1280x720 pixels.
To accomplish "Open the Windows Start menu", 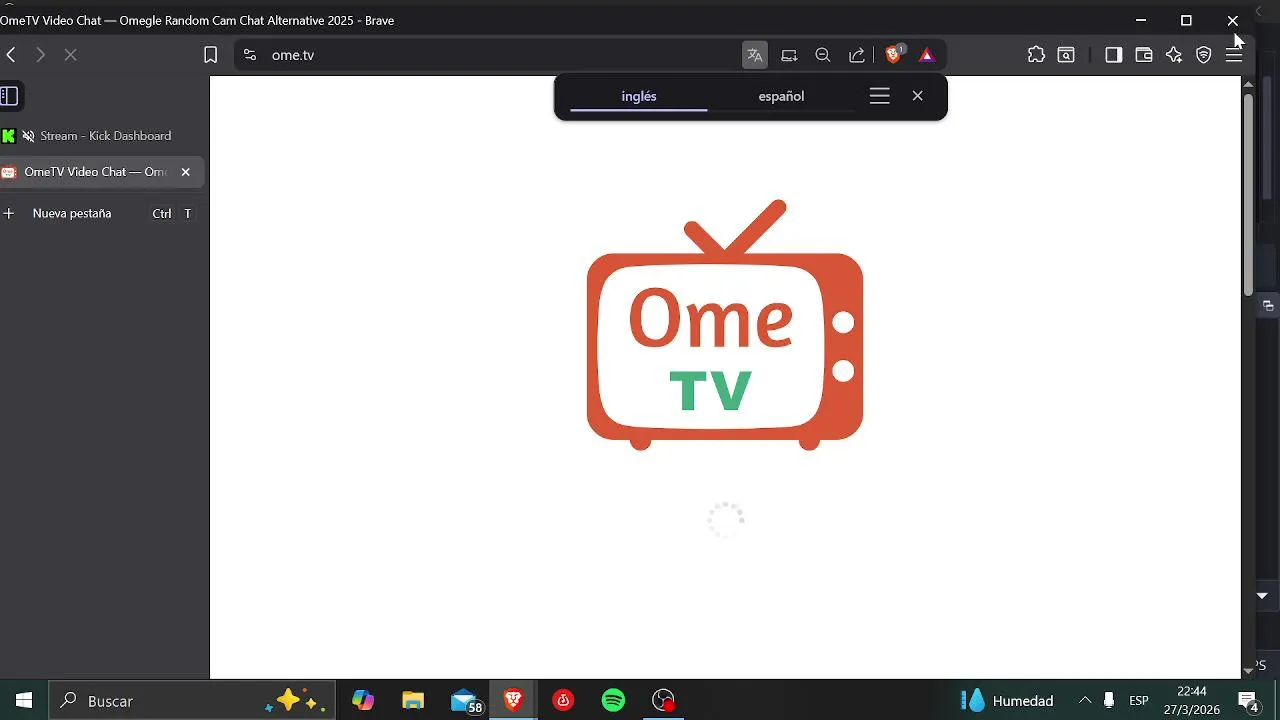I will (x=24, y=700).
